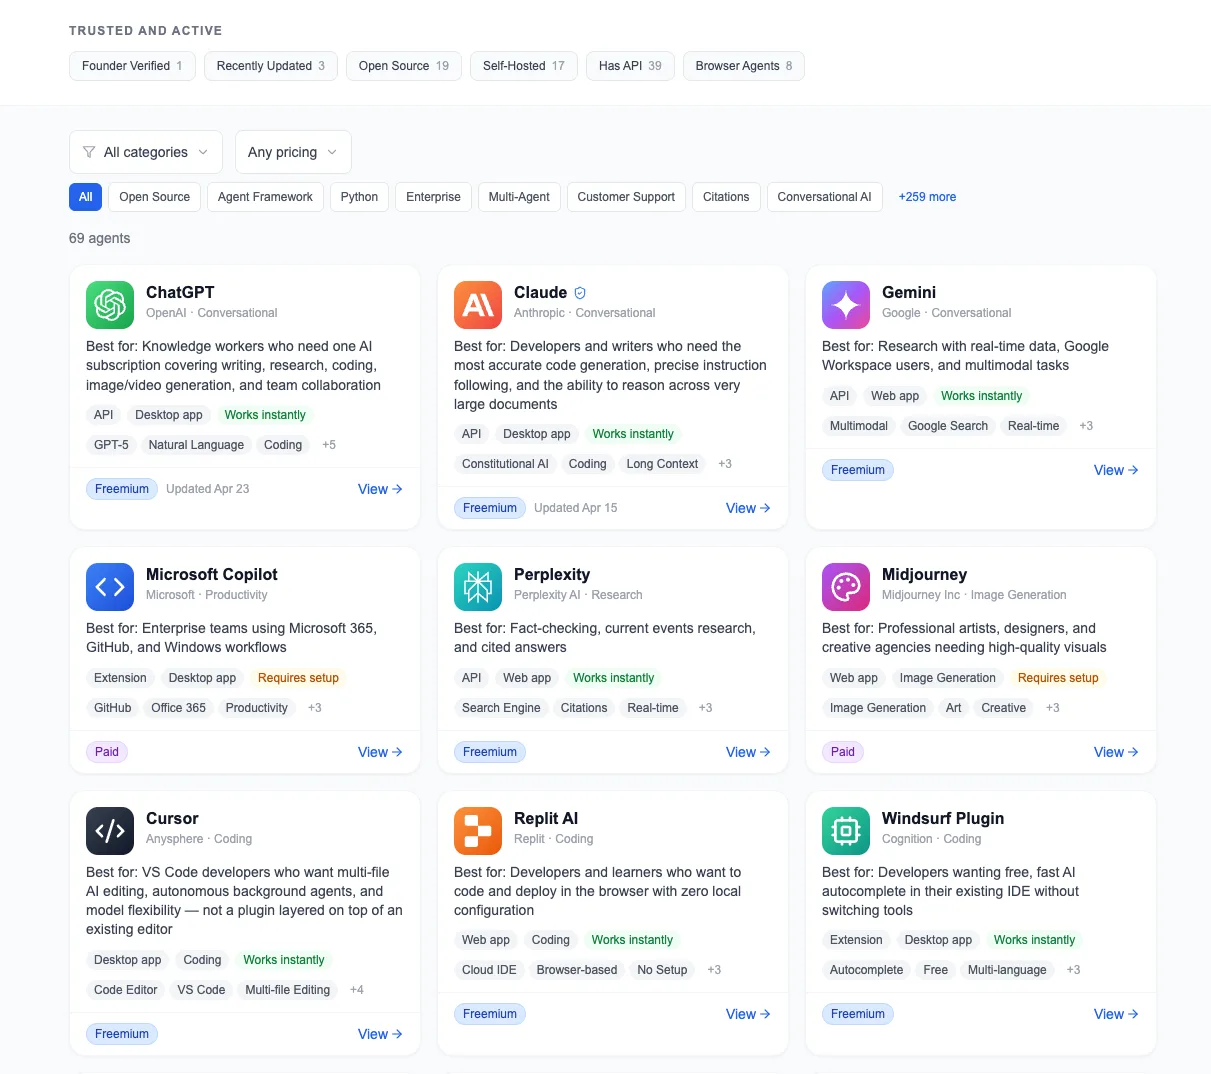The image size is (1211, 1074).
Task: Click the Midjourney card title
Action: coord(924,574)
